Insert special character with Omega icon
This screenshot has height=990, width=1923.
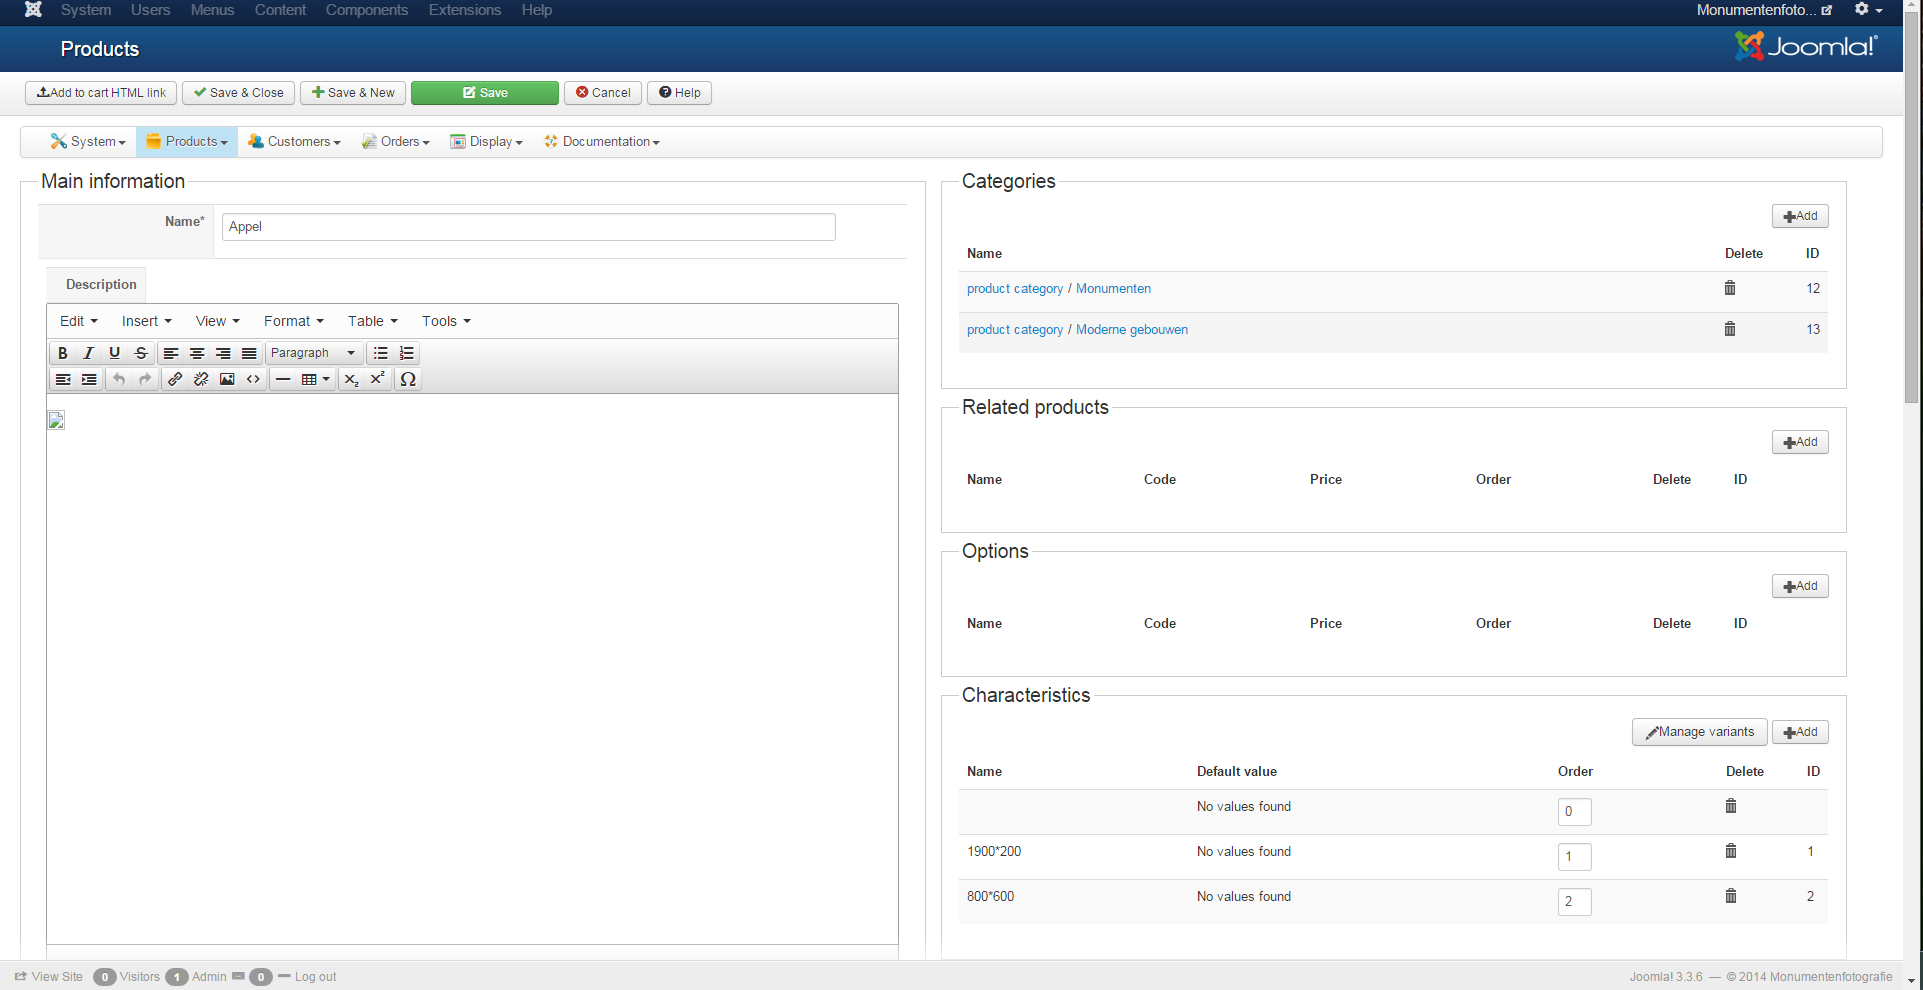tap(408, 379)
